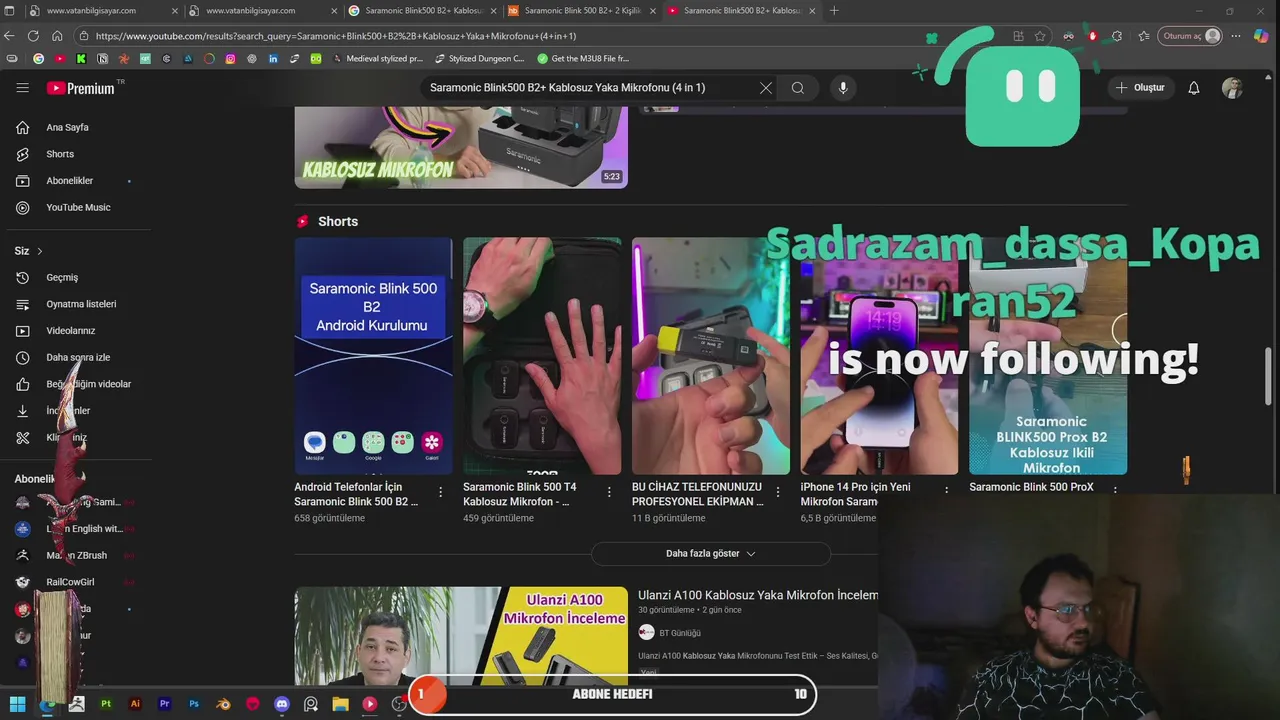Open the notifications bell
This screenshot has width=1280, height=720.
coord(1194,88)
